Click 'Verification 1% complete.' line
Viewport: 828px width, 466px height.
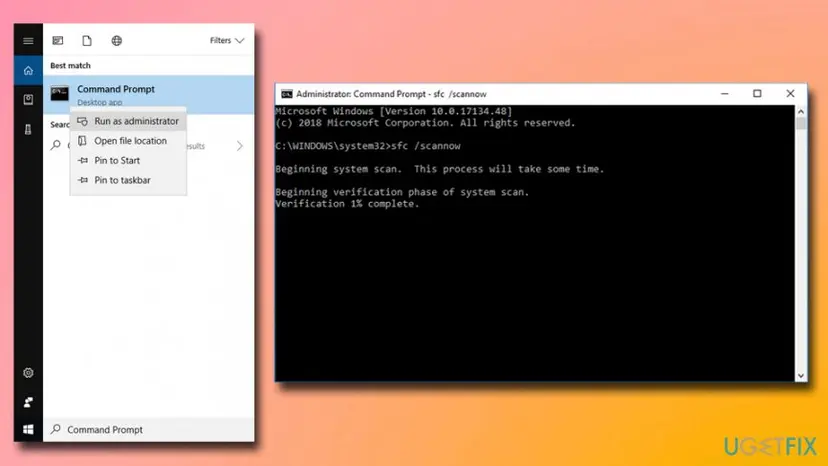click(347, 204)
